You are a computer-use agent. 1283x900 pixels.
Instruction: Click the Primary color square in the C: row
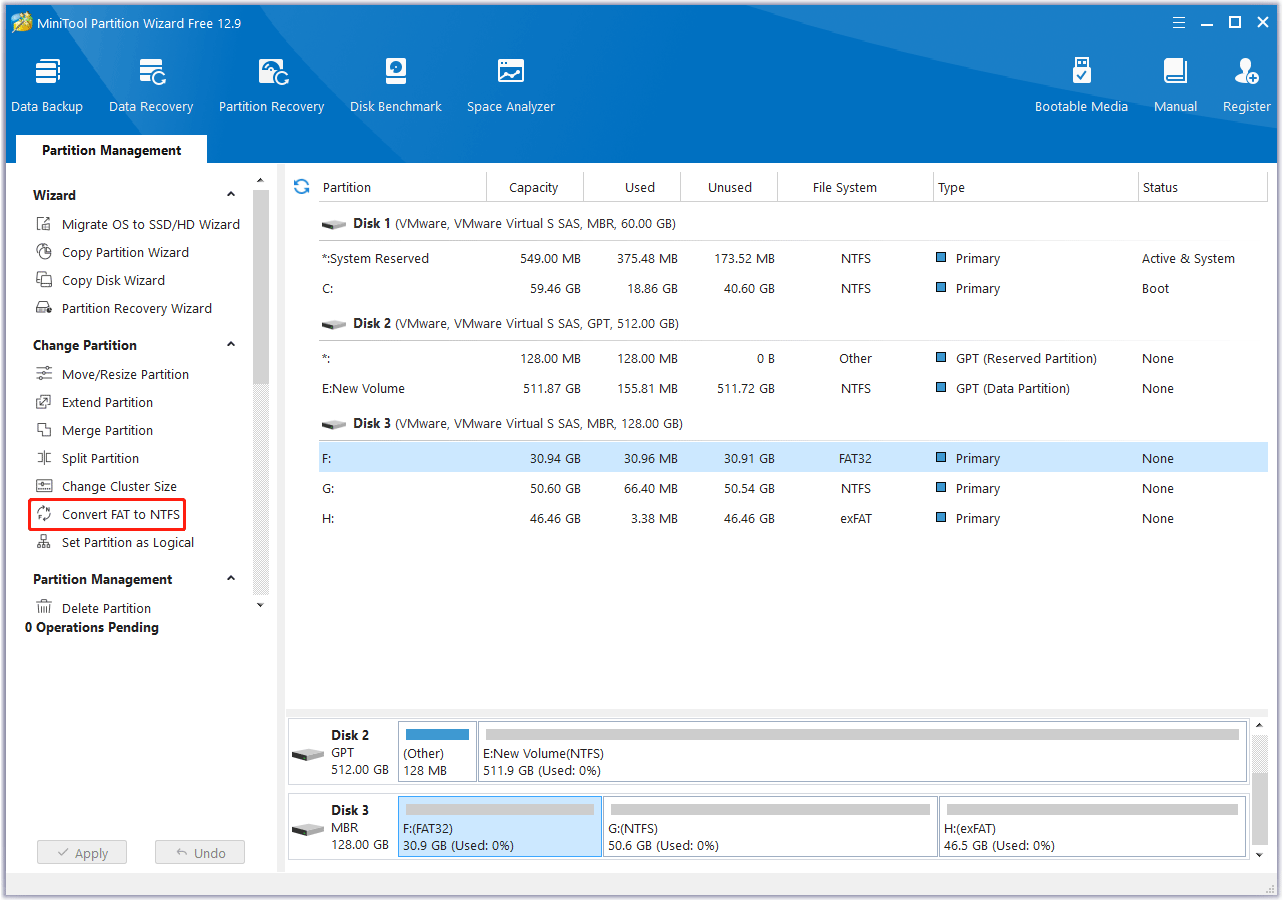click(941, 287)
